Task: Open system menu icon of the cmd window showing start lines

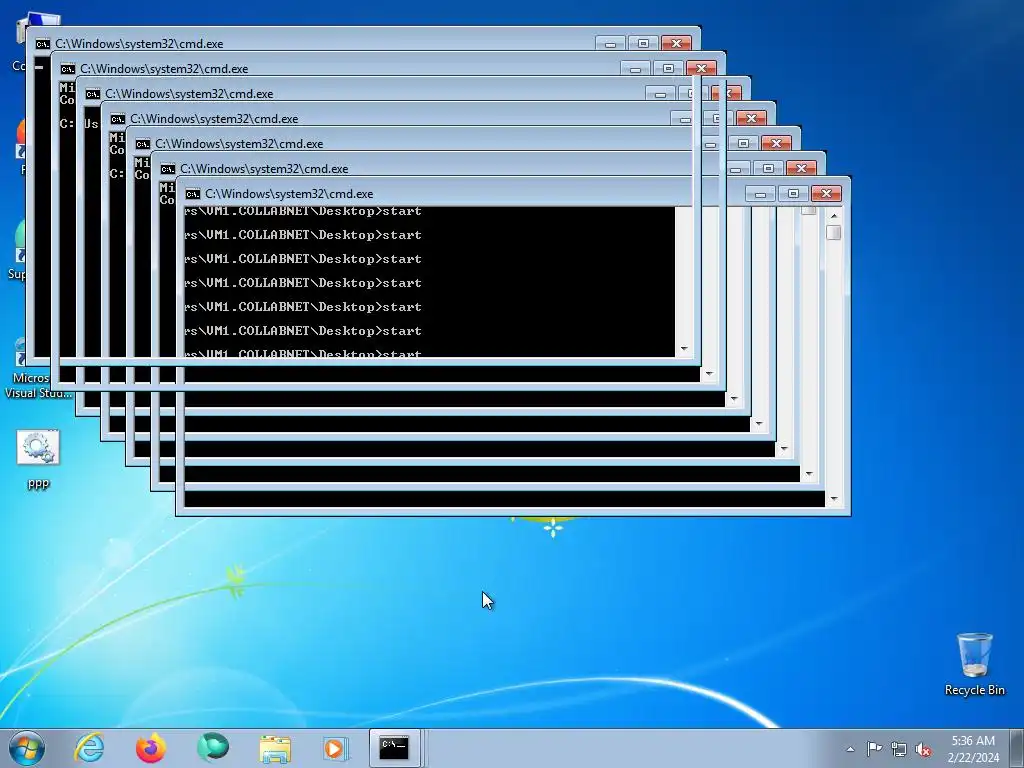Action: (193, 194)
